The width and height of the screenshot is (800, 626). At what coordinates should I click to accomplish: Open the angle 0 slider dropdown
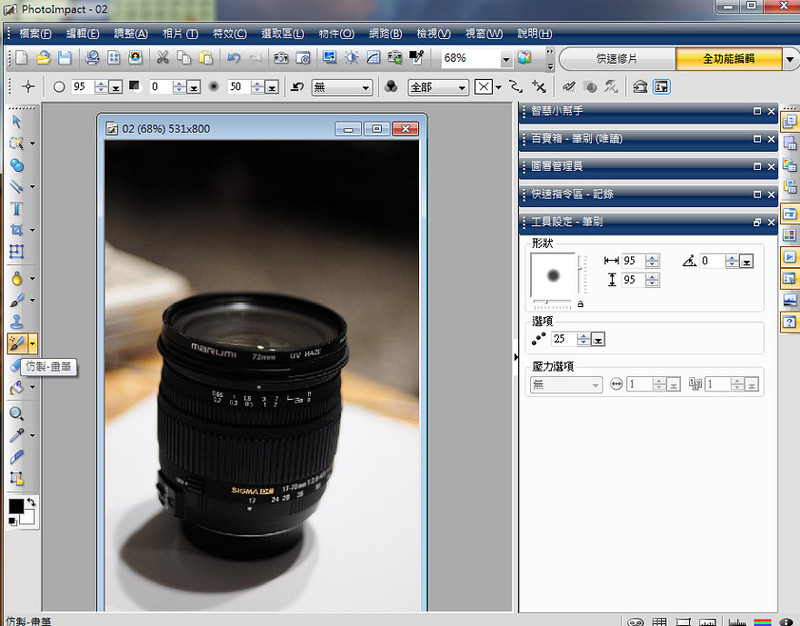pyautogui.click(x=746, y=262)
